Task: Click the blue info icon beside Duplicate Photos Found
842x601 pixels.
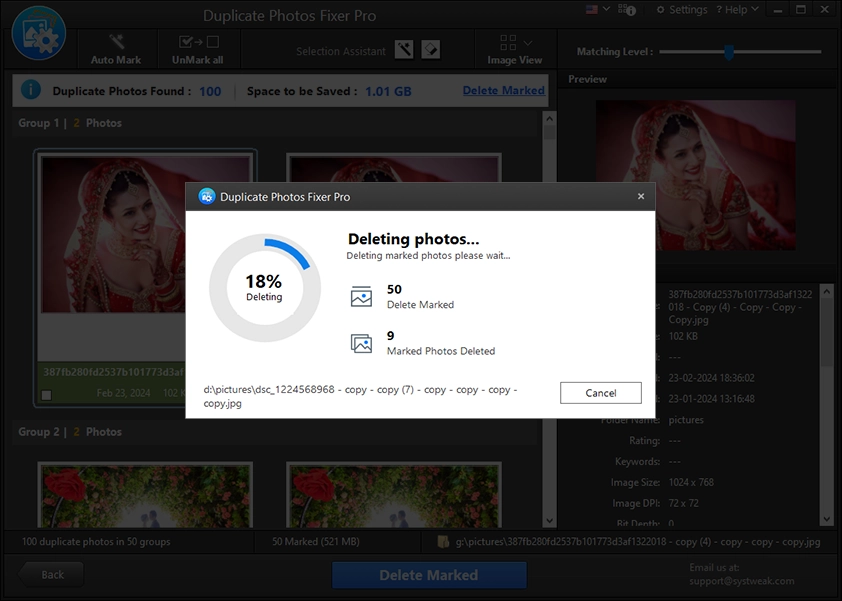Action: pos(31,90)
